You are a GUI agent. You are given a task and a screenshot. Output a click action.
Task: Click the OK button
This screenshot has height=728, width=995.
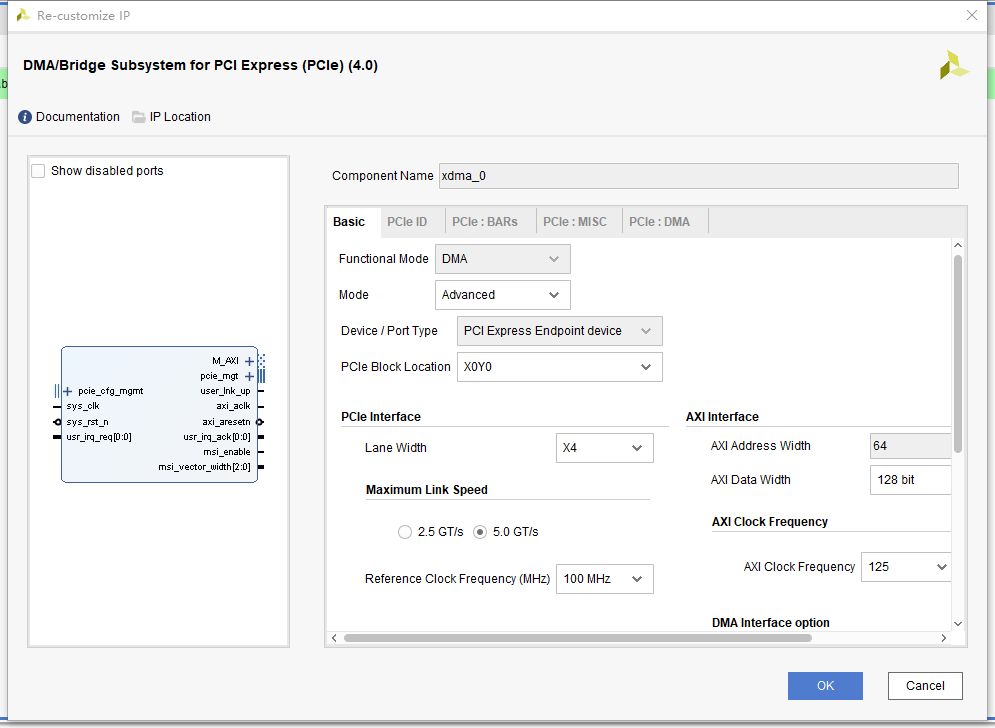click(826, 686)
